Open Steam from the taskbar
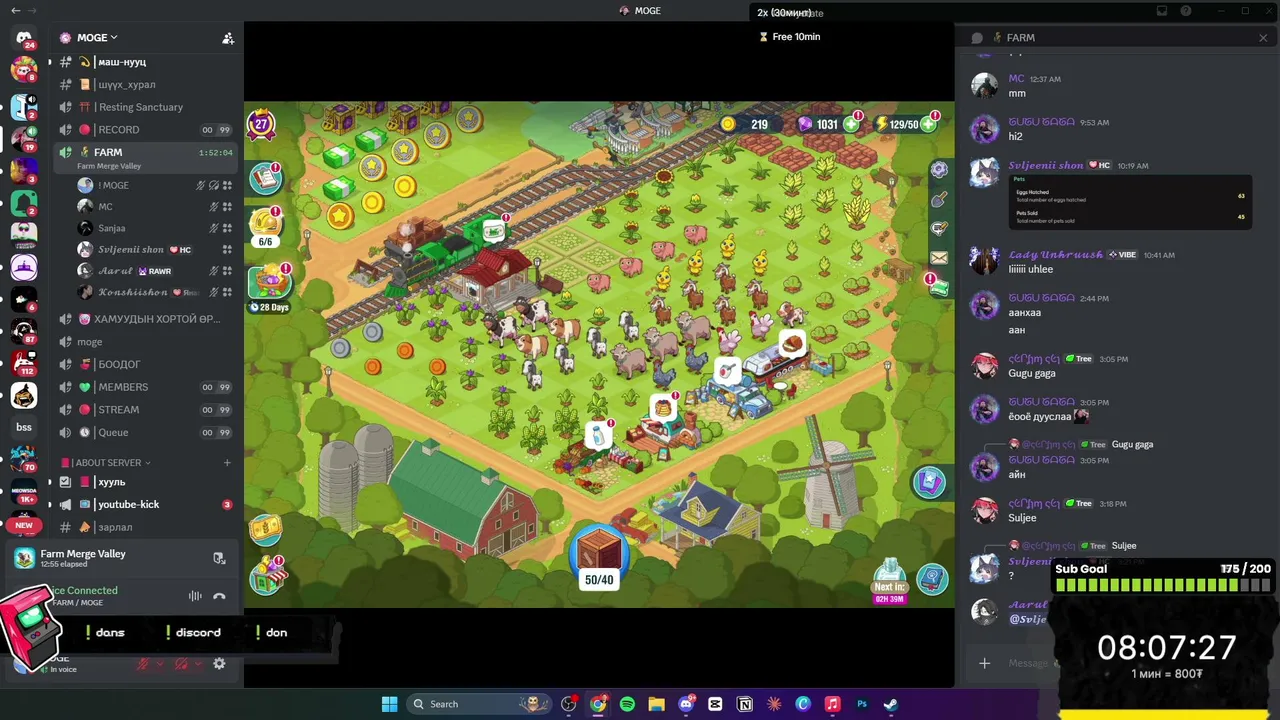 click(x=890, y=704)
